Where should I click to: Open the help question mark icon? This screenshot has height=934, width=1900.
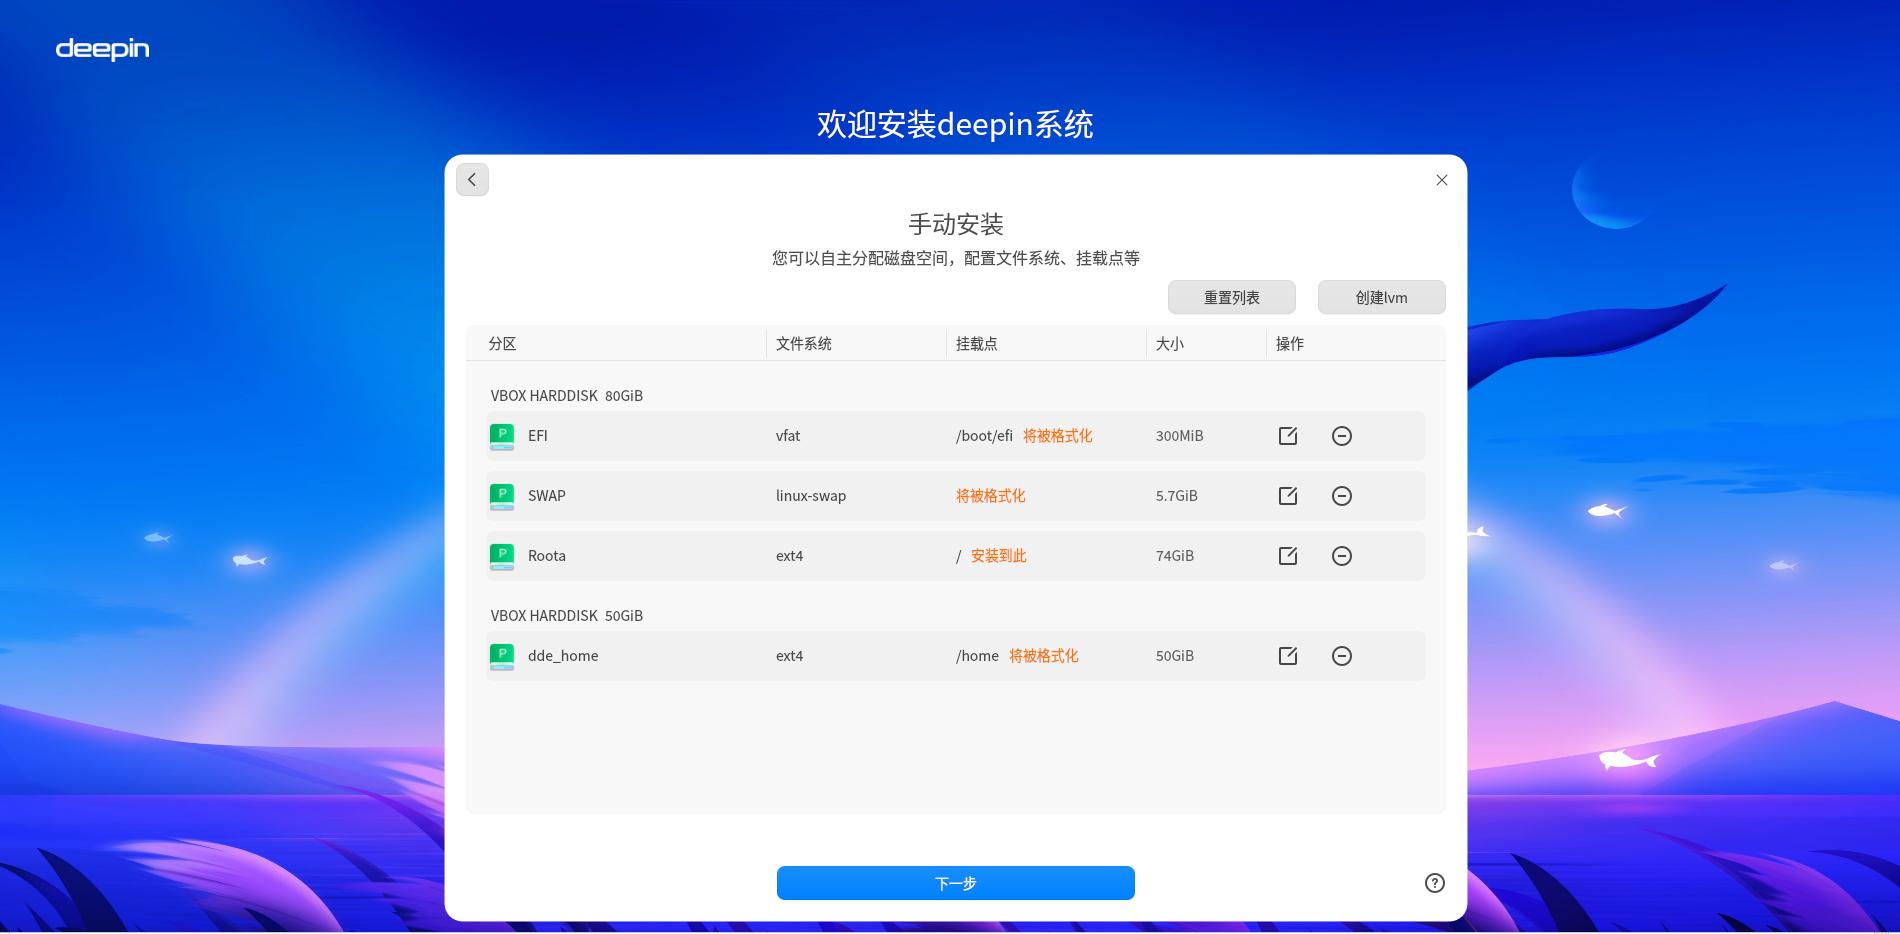tap(1434, 883)
